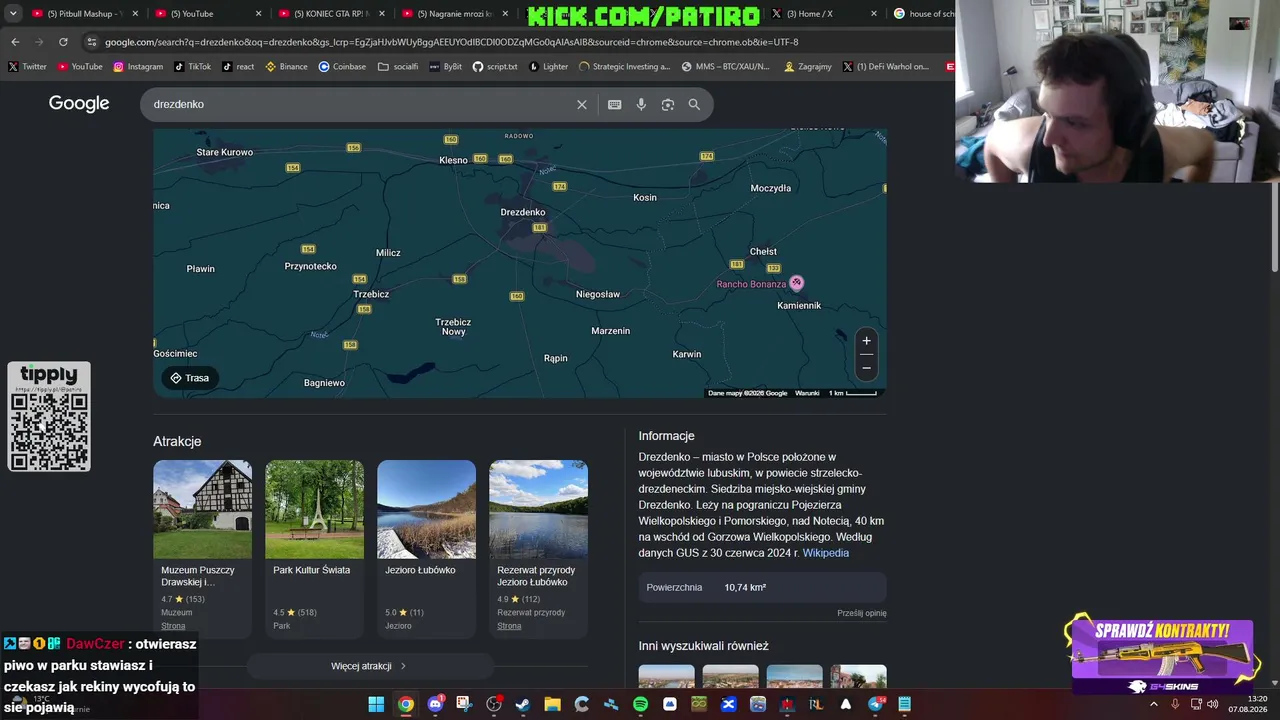
Task: Open Steam from the taskbar
Action: point(522,704)
